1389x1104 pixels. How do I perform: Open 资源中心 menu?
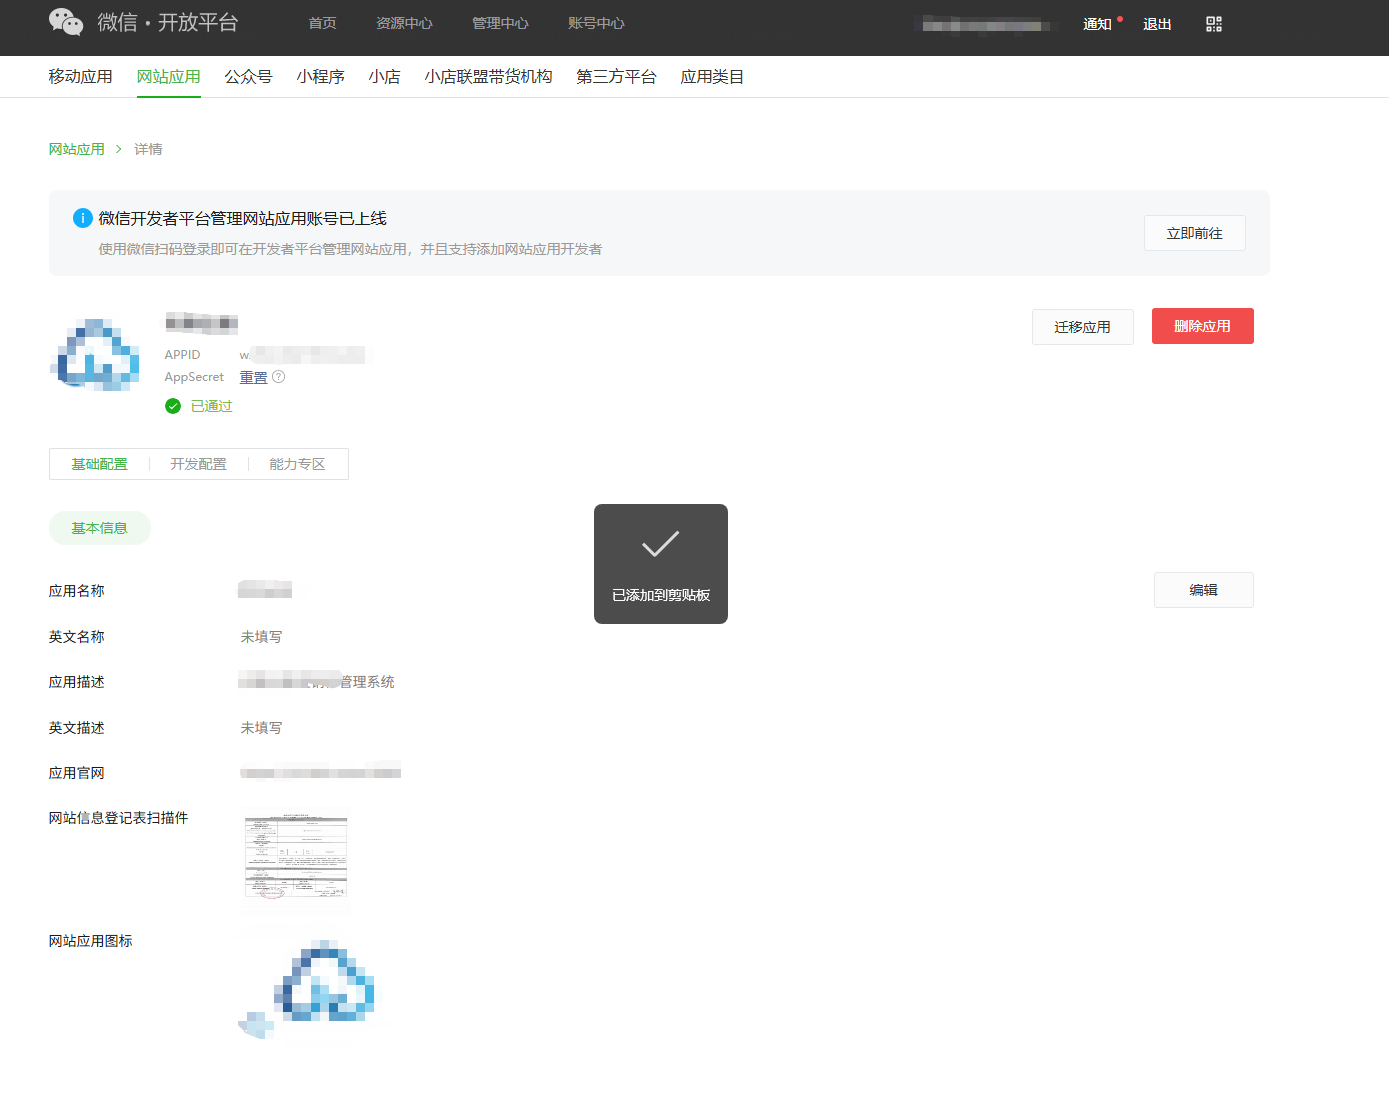click(404, 23)
